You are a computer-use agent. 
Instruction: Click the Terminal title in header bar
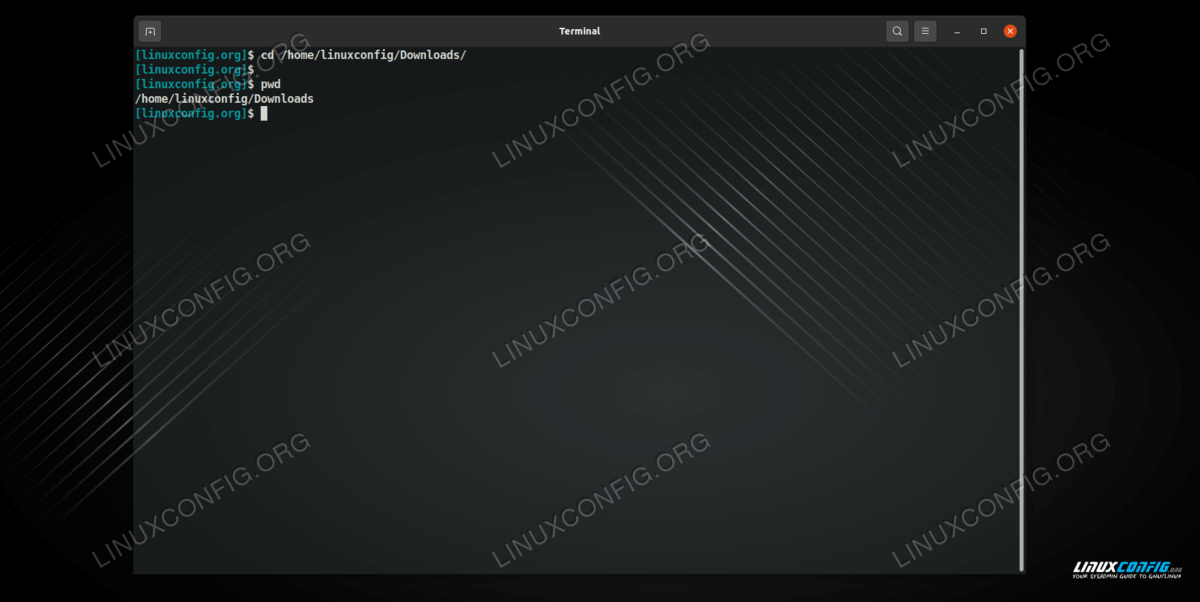[579, 31]
